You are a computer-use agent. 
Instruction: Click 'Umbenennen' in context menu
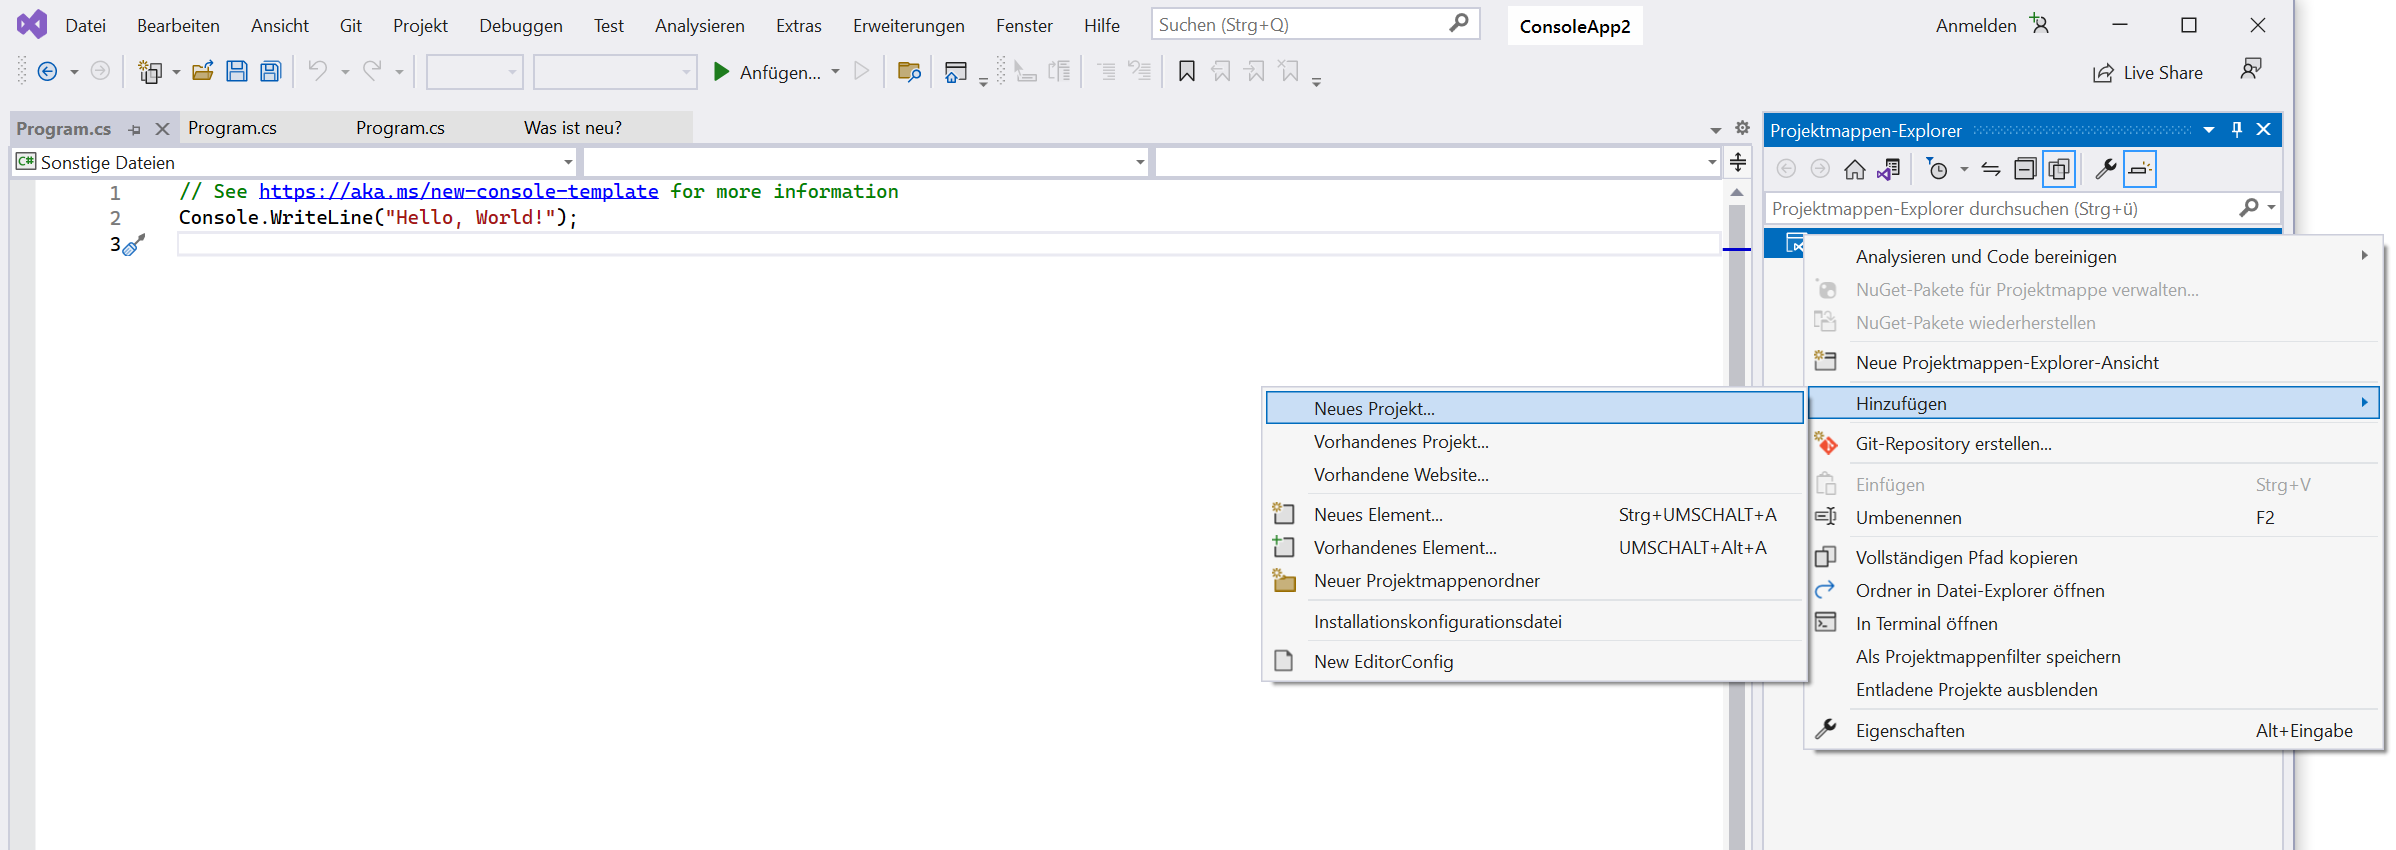point(2094,517)
